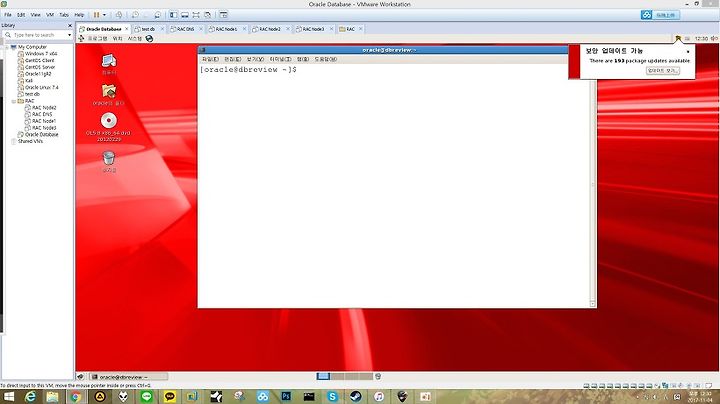Open Skype from Windows taskbar
Viewport: 720px width, 404px height.
coord(332,396)
